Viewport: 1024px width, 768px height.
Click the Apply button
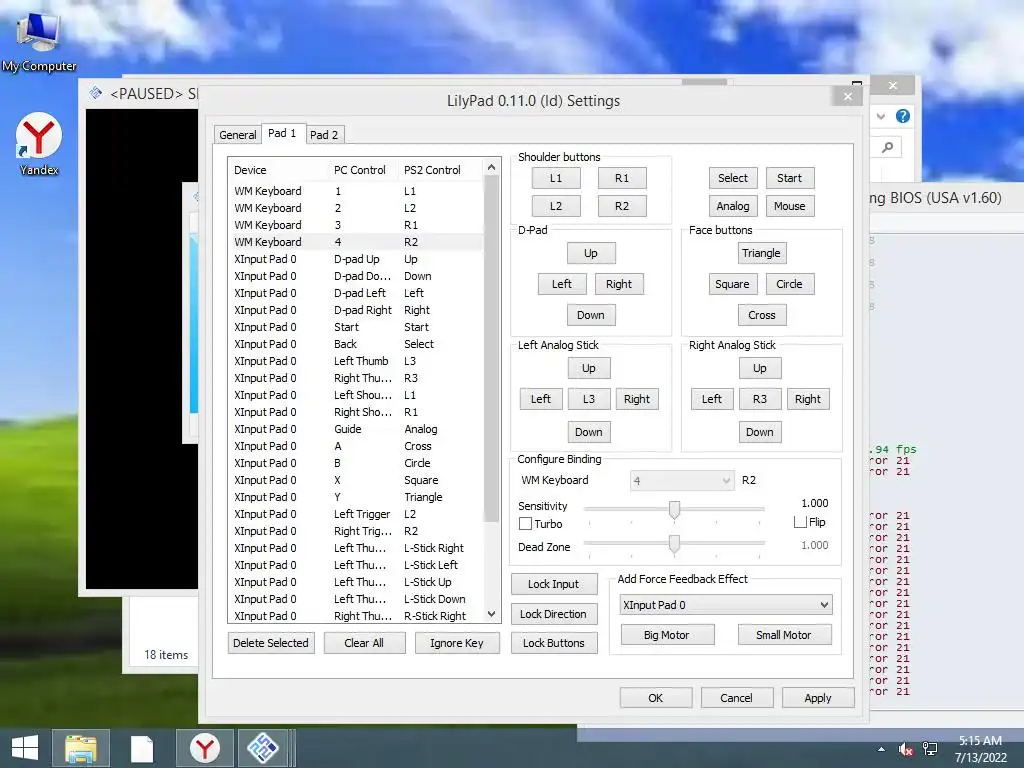pos(818,698)
